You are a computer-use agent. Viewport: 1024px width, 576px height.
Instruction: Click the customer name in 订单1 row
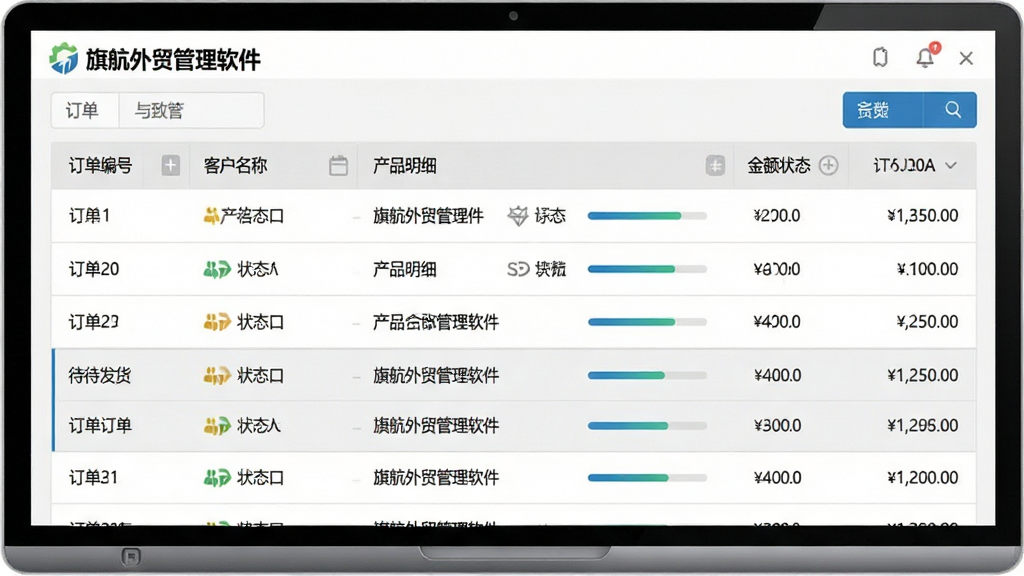pyautogui.click(x=252, y=216)
